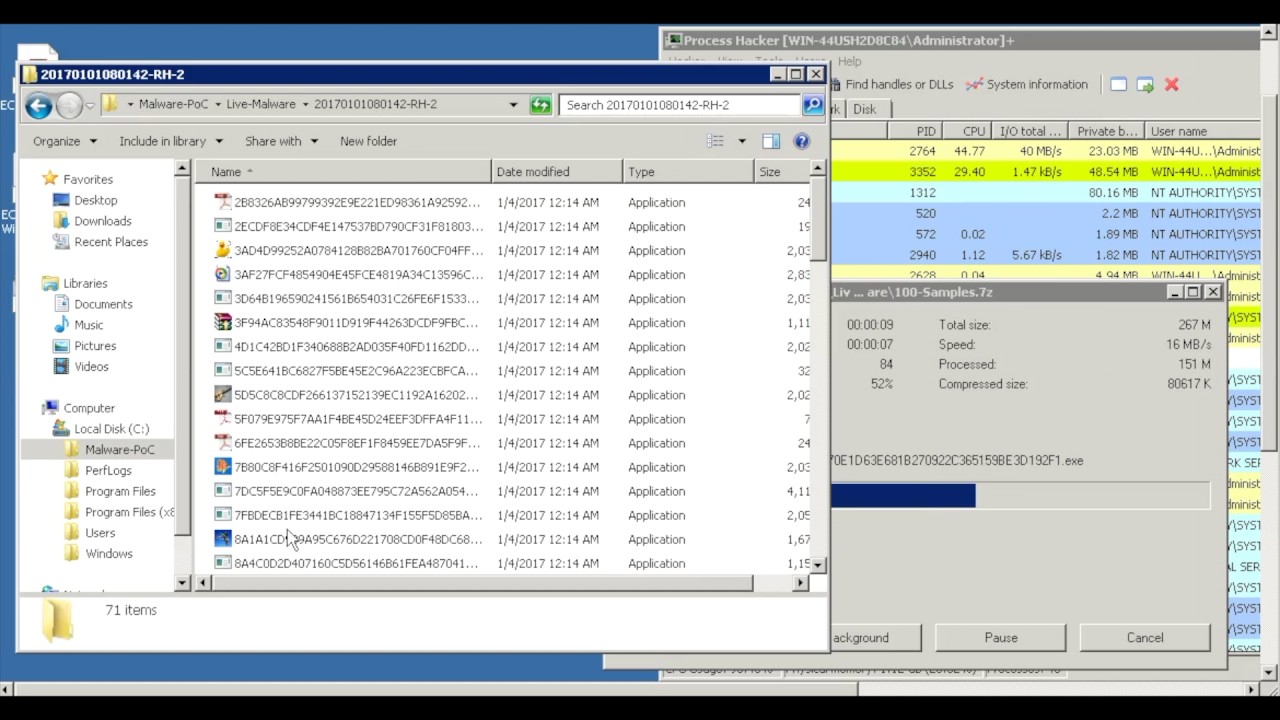Select PDF-icon file 2B8326AB99799392E9E221...
Screen dimensions: 1280x720
click(x=346, y=202)
